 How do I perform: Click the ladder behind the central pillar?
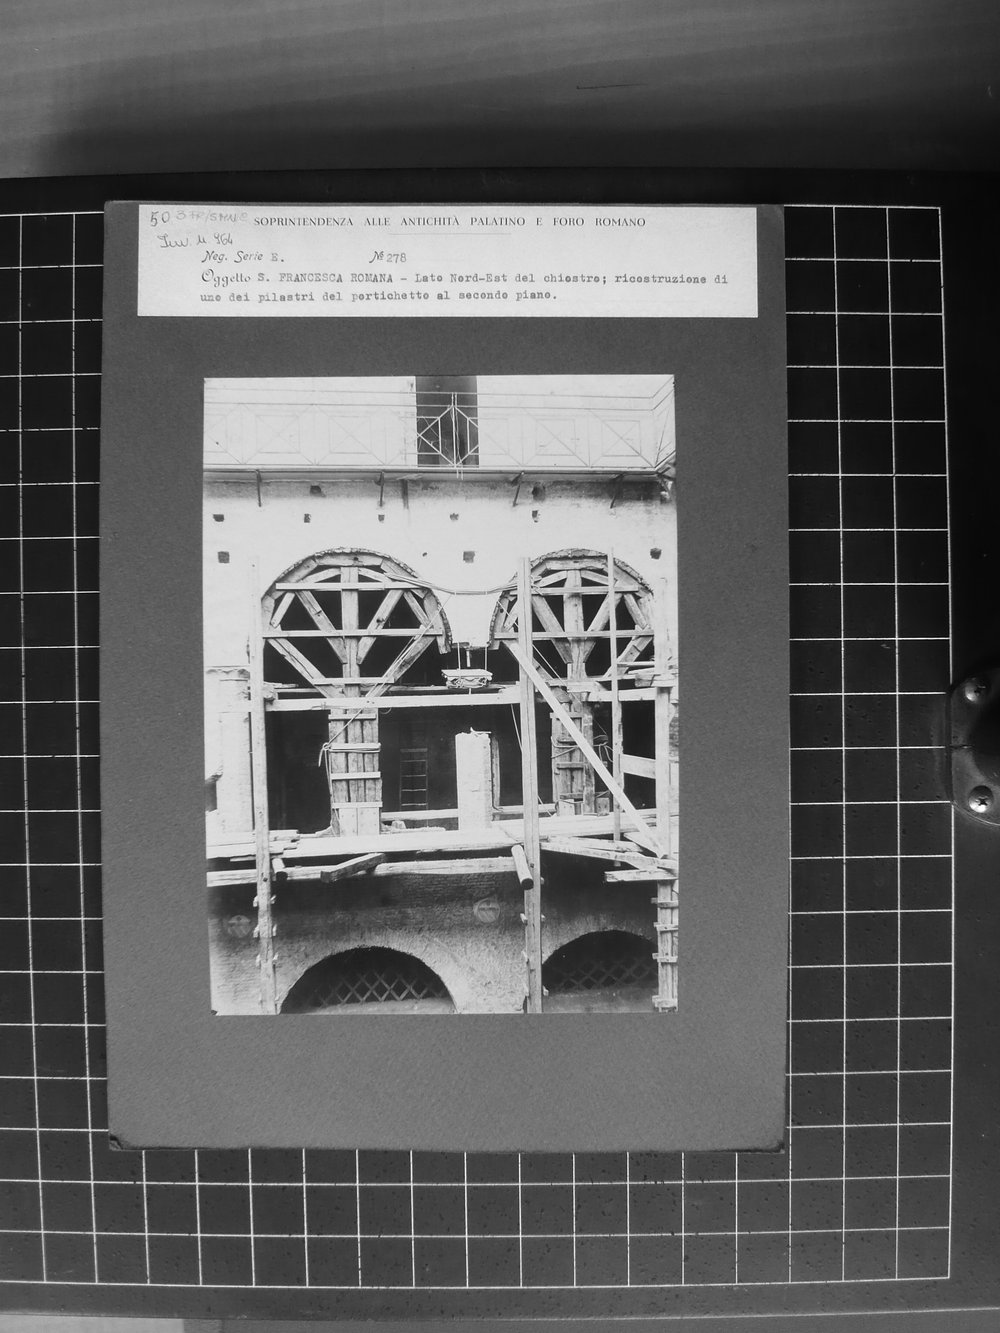click(x=412, y=779)
